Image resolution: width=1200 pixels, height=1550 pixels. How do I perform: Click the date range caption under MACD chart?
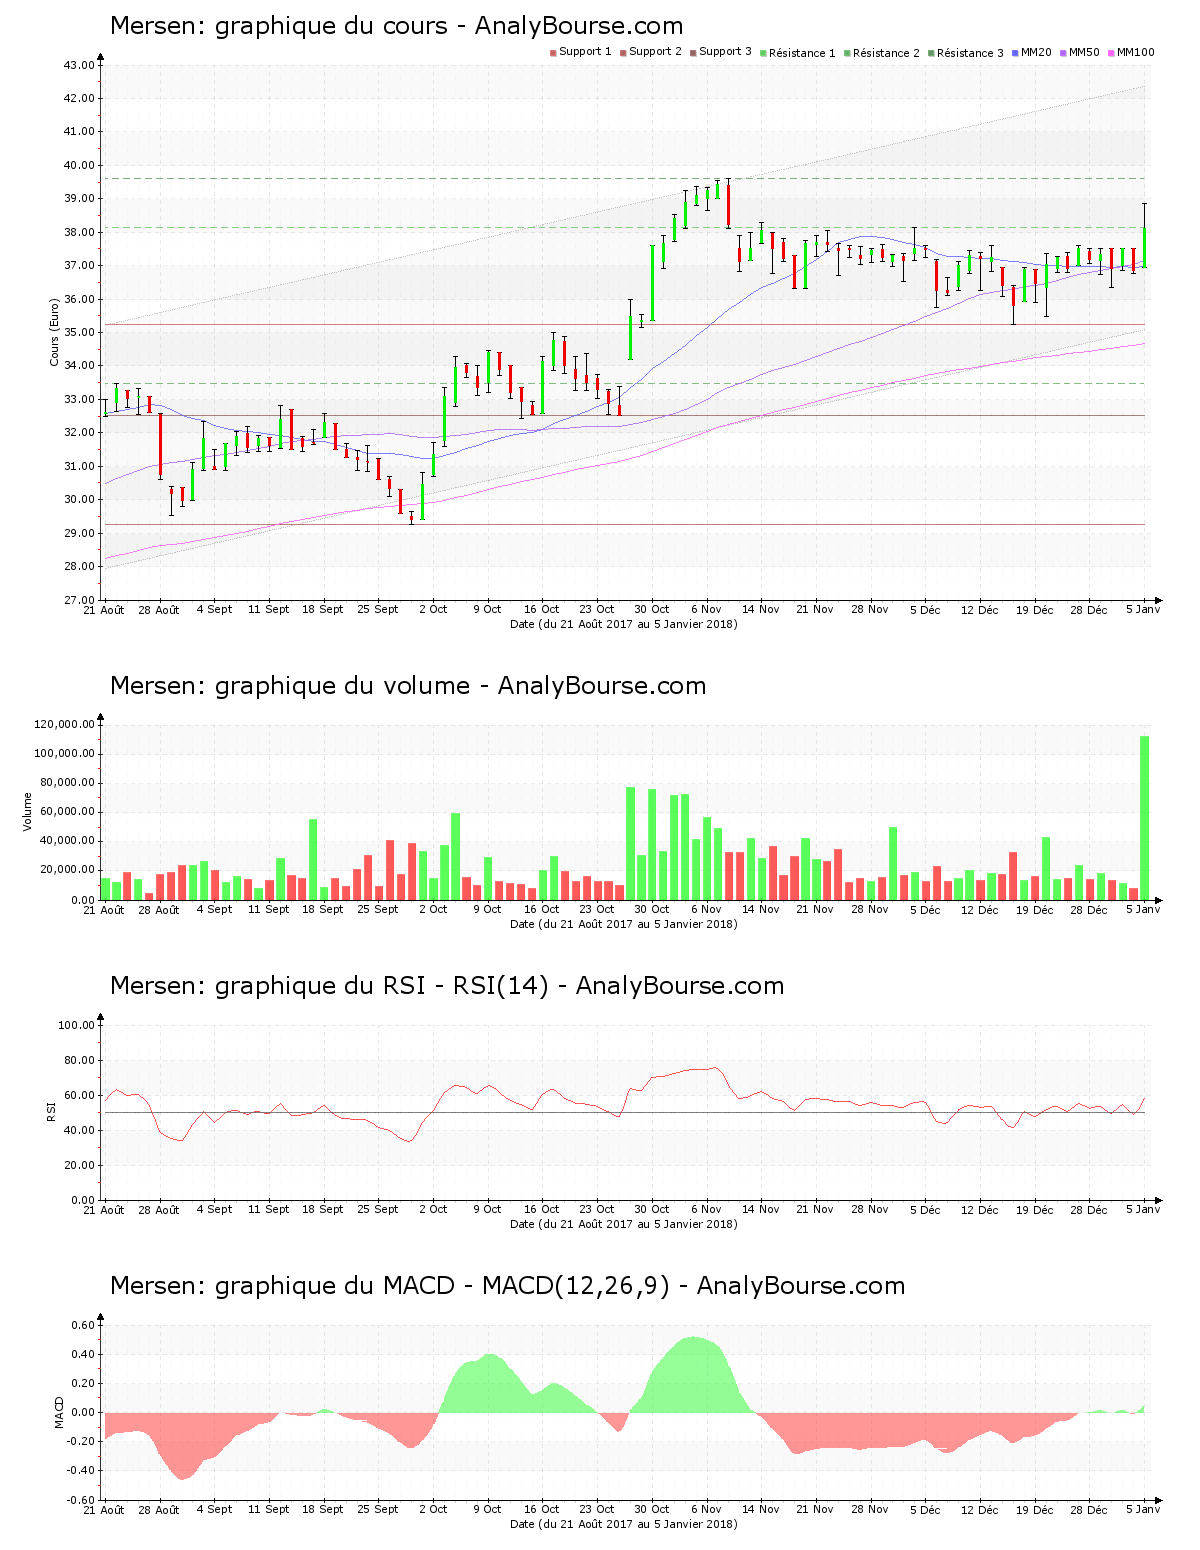pos(624,1524)
